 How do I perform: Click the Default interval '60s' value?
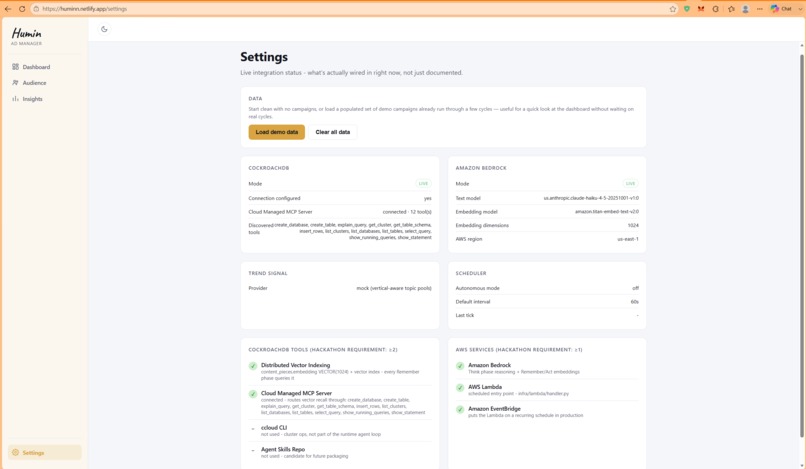[x=634, y=302]
